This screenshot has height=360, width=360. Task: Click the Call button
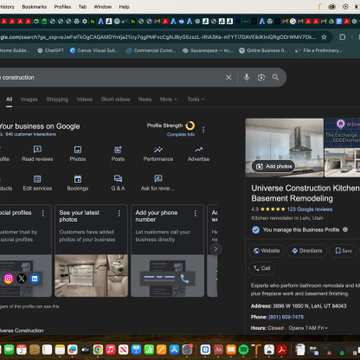click(262, 268)
